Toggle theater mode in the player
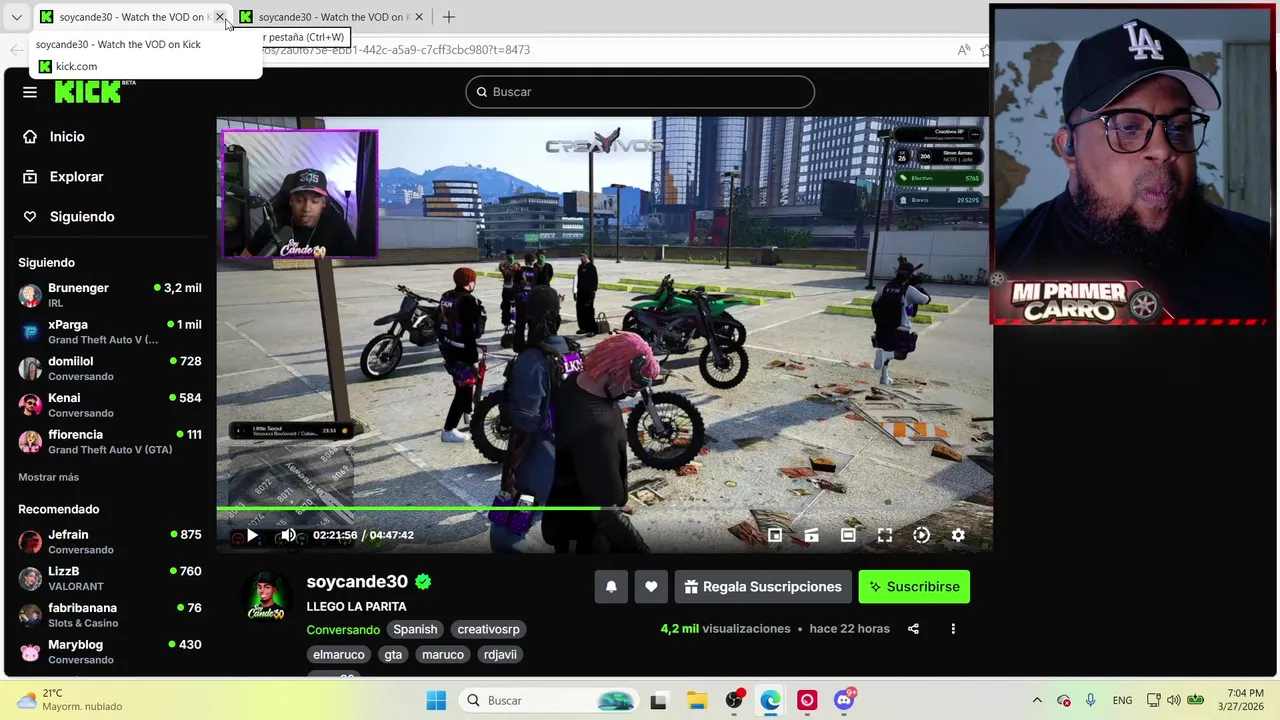Viewport: 1280px width, 720px height. pos(848,536)
